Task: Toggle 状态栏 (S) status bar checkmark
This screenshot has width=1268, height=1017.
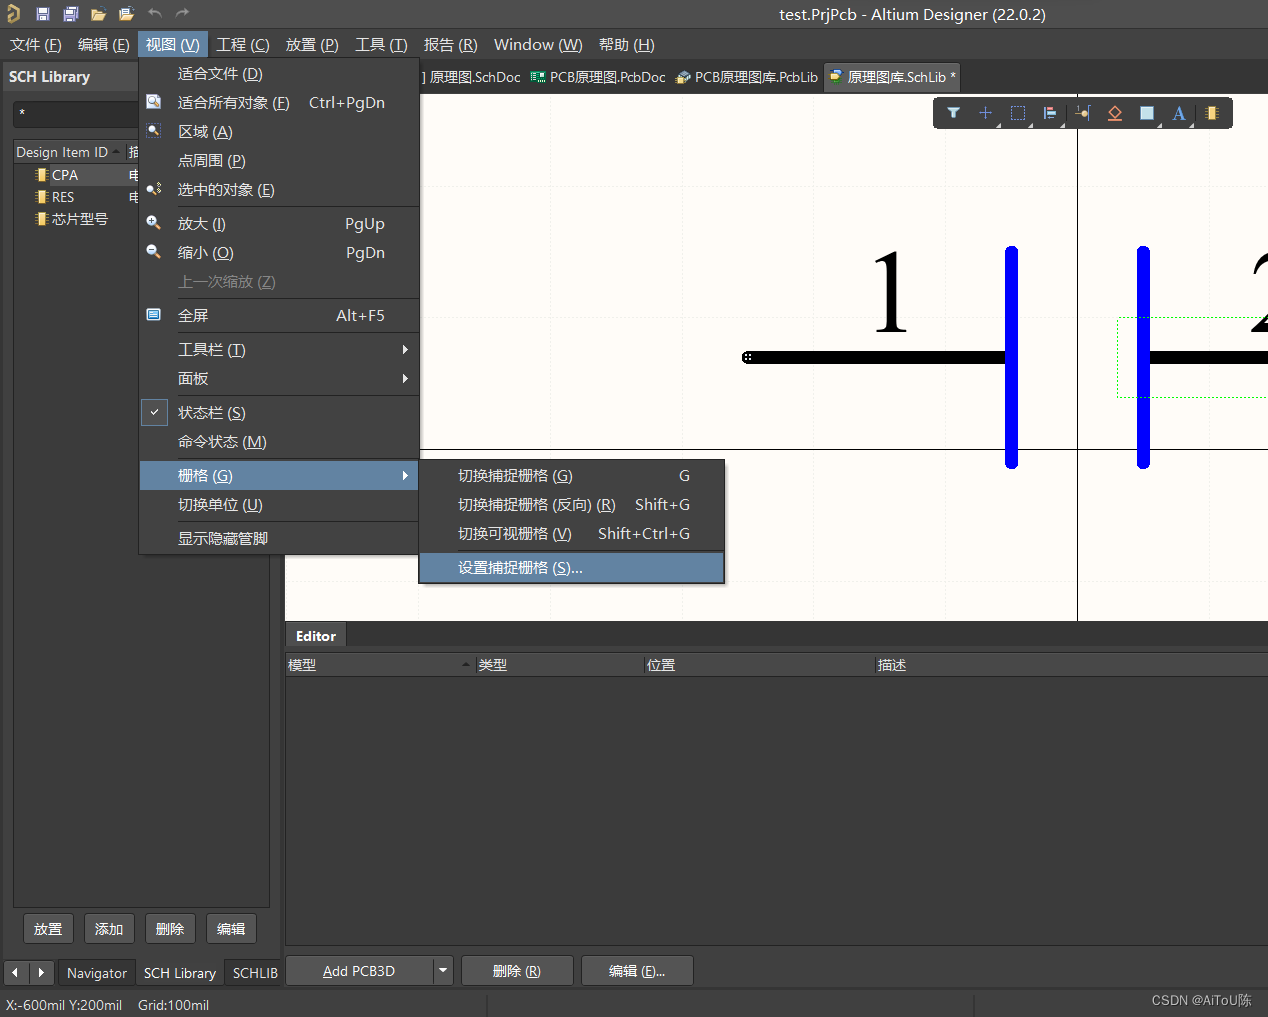Action: pyautogui.click(x=279, y=413)
